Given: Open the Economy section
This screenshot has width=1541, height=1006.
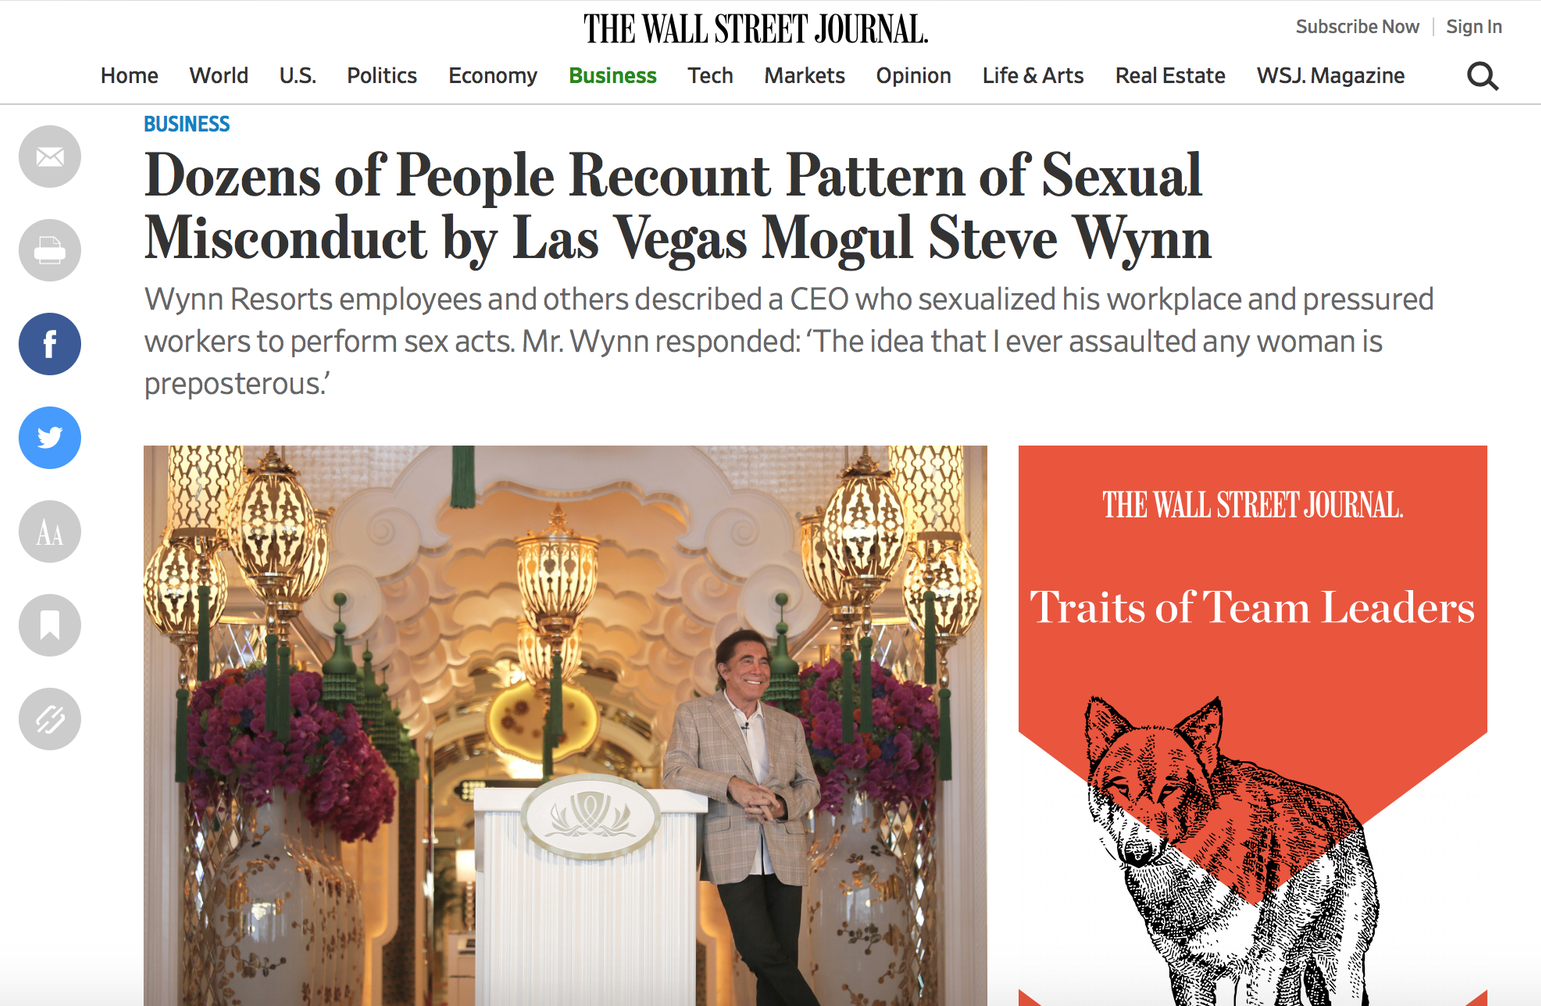Looking at the screenshot, I should [x=493, y=76].
